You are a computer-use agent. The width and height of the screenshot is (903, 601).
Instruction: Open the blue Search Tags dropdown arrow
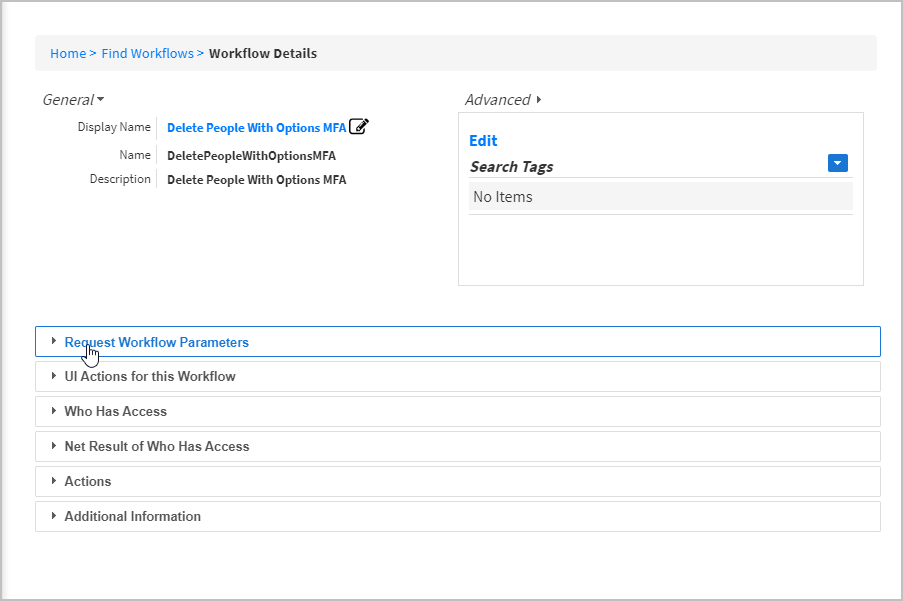pos(837,162)
